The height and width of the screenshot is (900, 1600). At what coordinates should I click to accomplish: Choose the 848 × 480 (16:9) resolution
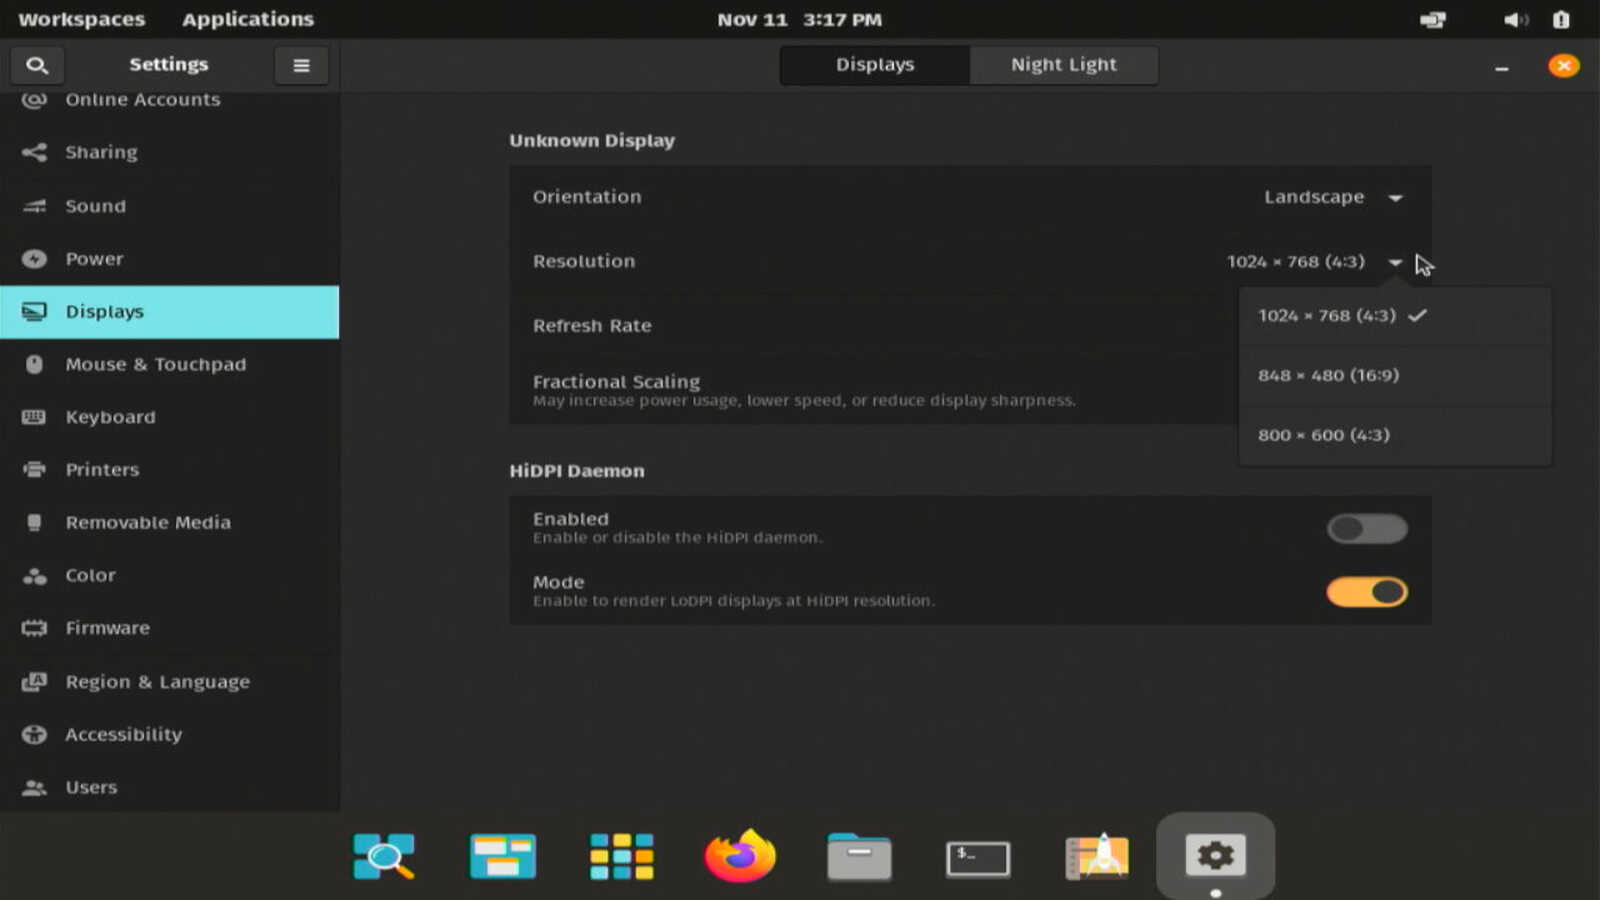[1395, 376]
